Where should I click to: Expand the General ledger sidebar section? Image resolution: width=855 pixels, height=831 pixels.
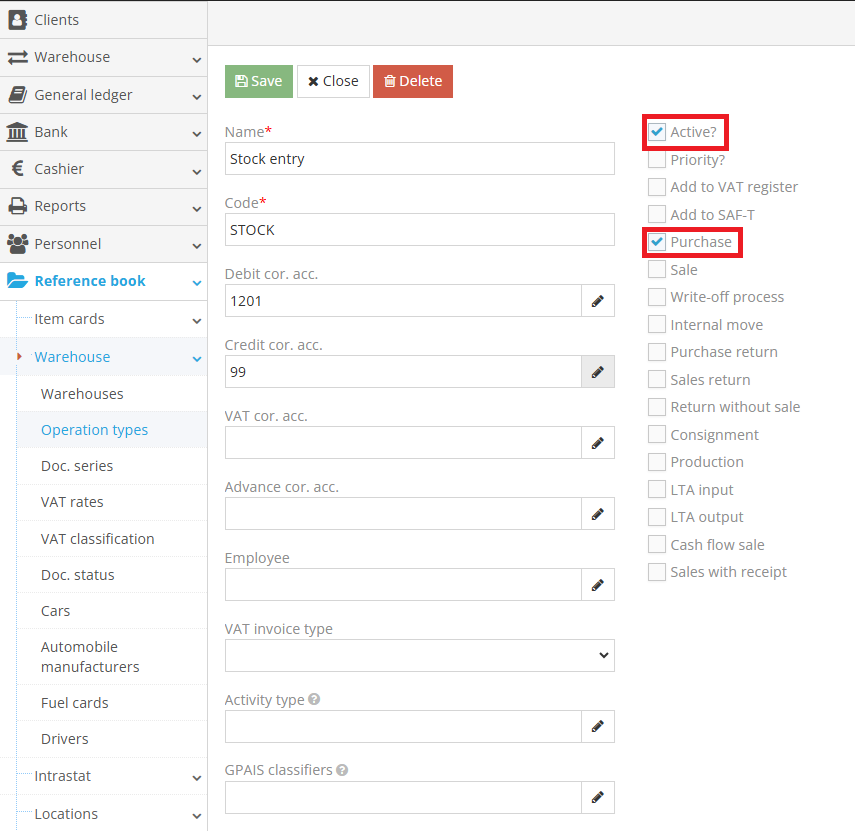coord(103,95)
